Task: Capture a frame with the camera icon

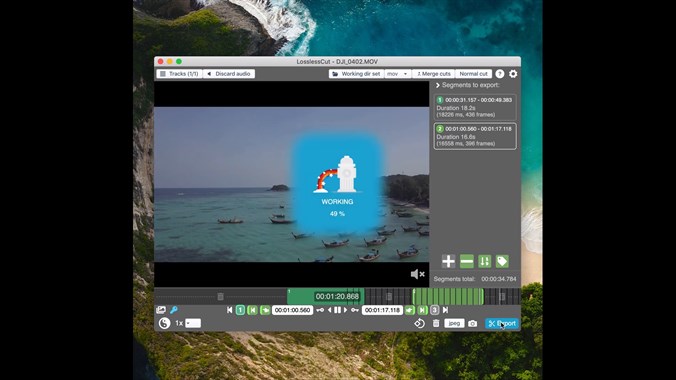Action: coord(473,323)
